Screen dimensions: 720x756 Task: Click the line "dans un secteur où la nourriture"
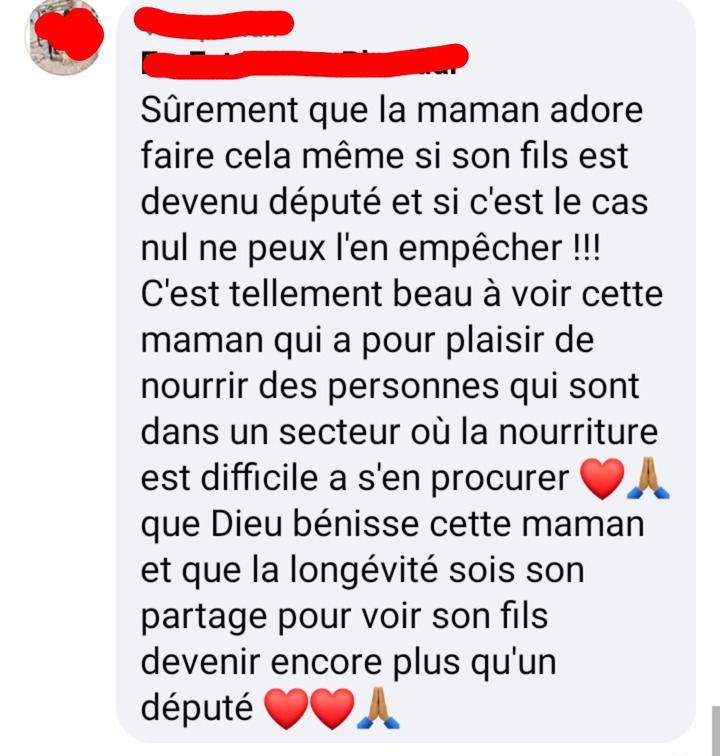[399, 432]
